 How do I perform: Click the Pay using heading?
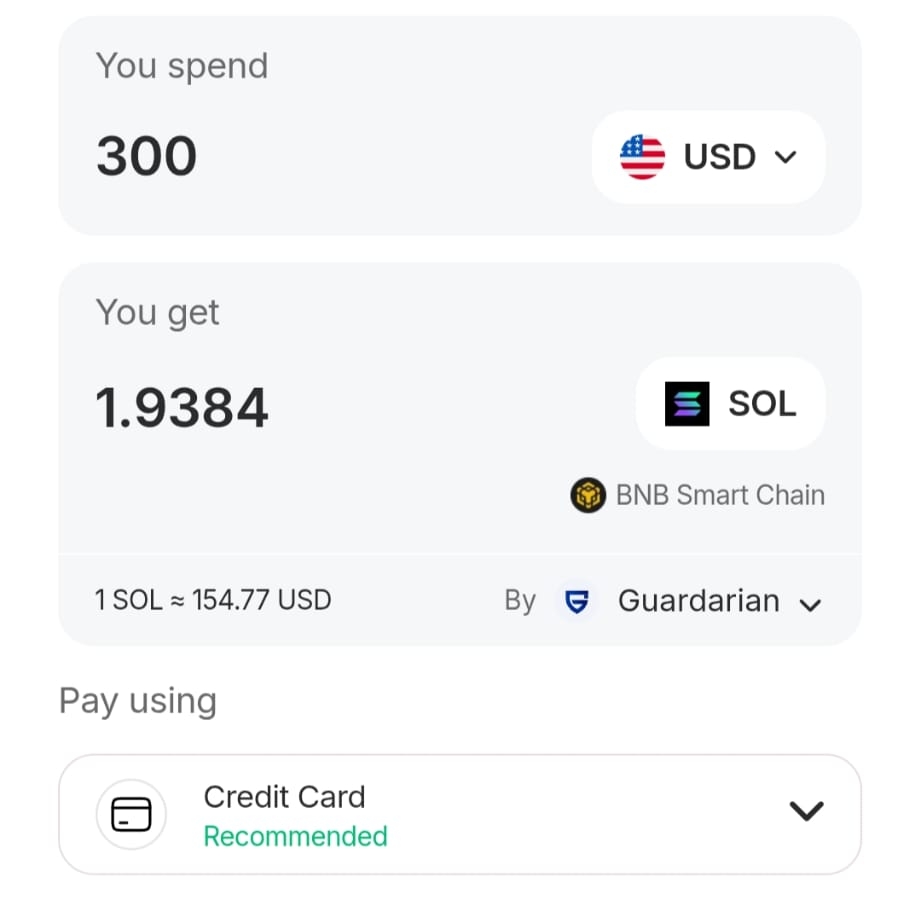[x=138, y=701]
